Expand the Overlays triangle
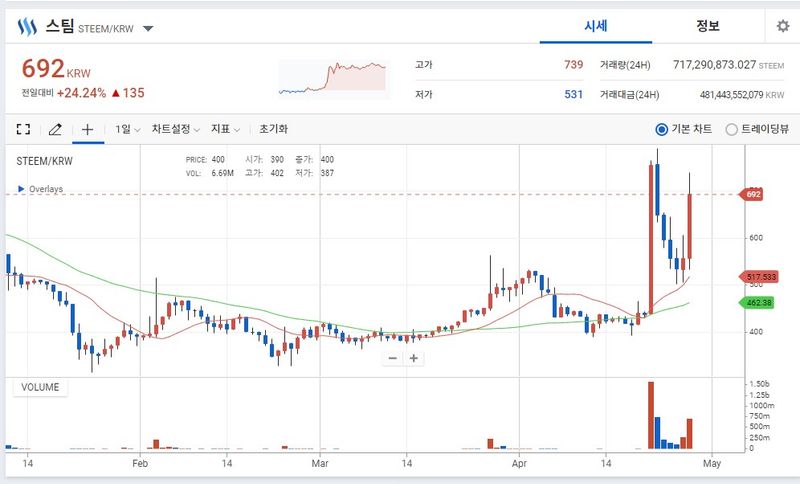800x484 pixels. click(x=21, y=189)
